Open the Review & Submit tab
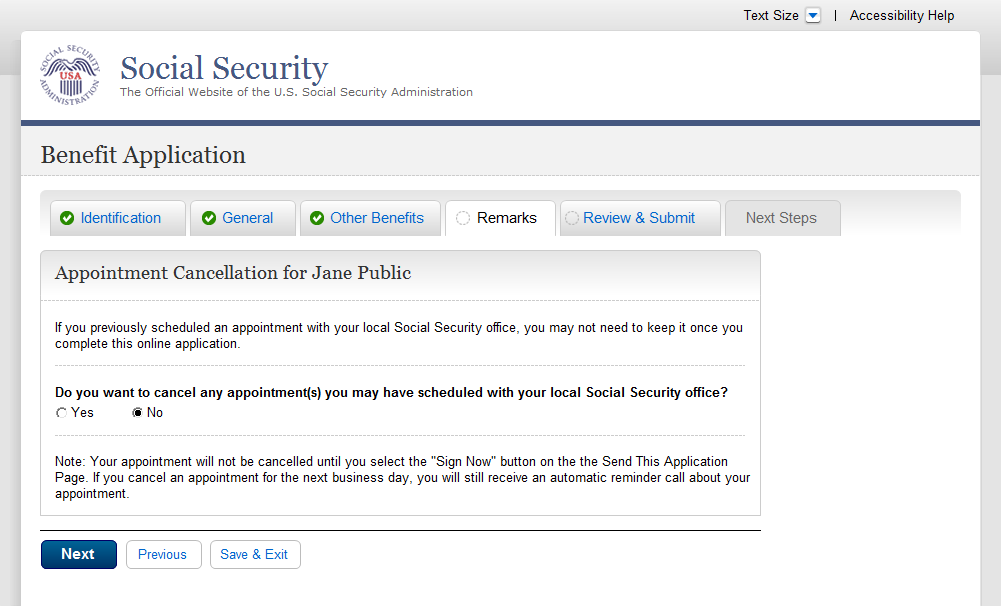Viewport: 1008px width, 613px height. click(x=639, y=218)
